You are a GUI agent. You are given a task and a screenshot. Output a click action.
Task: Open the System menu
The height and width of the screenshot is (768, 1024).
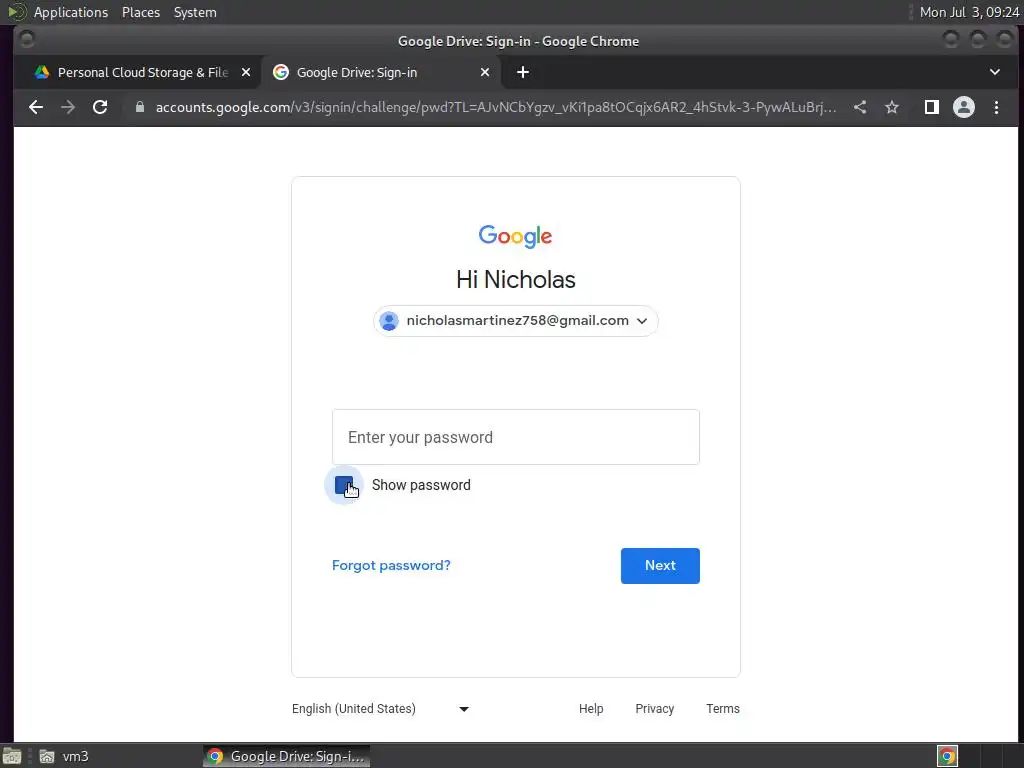(x=195, y=12)
